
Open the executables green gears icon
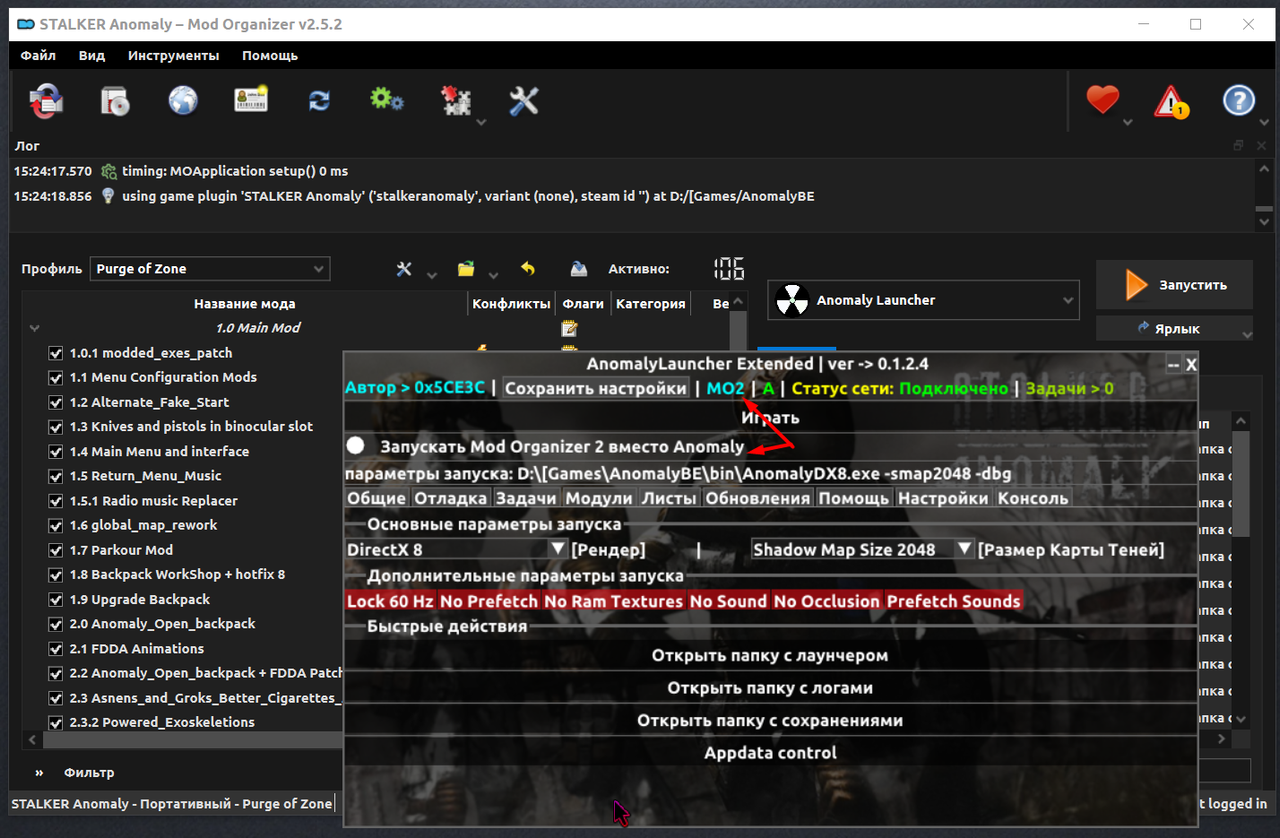coord(387,99)
